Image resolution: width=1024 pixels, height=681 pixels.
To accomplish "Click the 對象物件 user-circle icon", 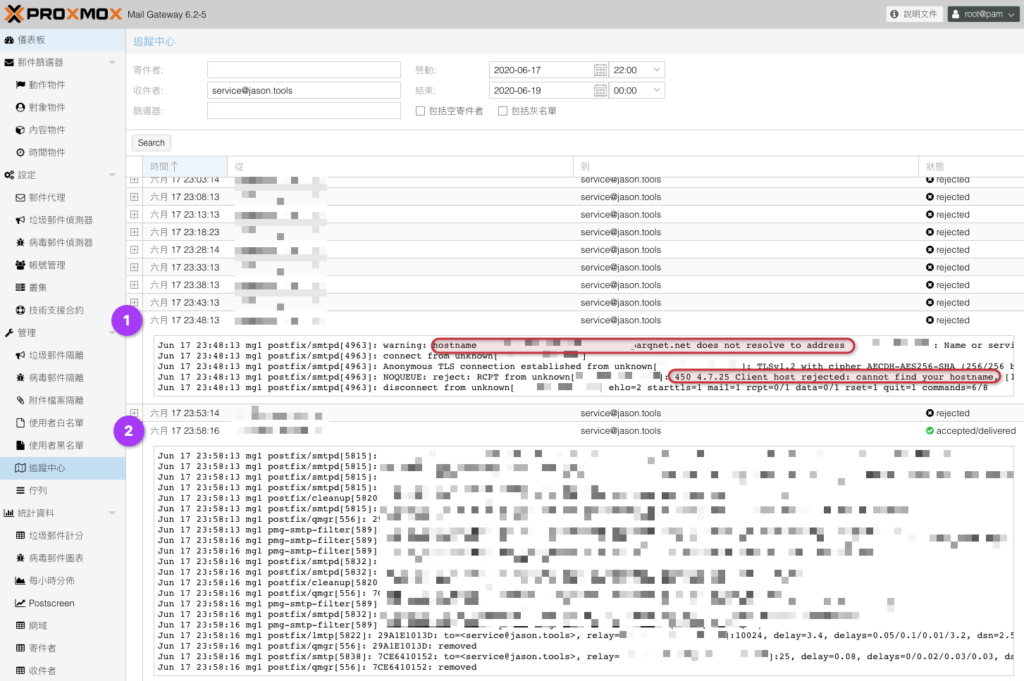I will 20,107.
